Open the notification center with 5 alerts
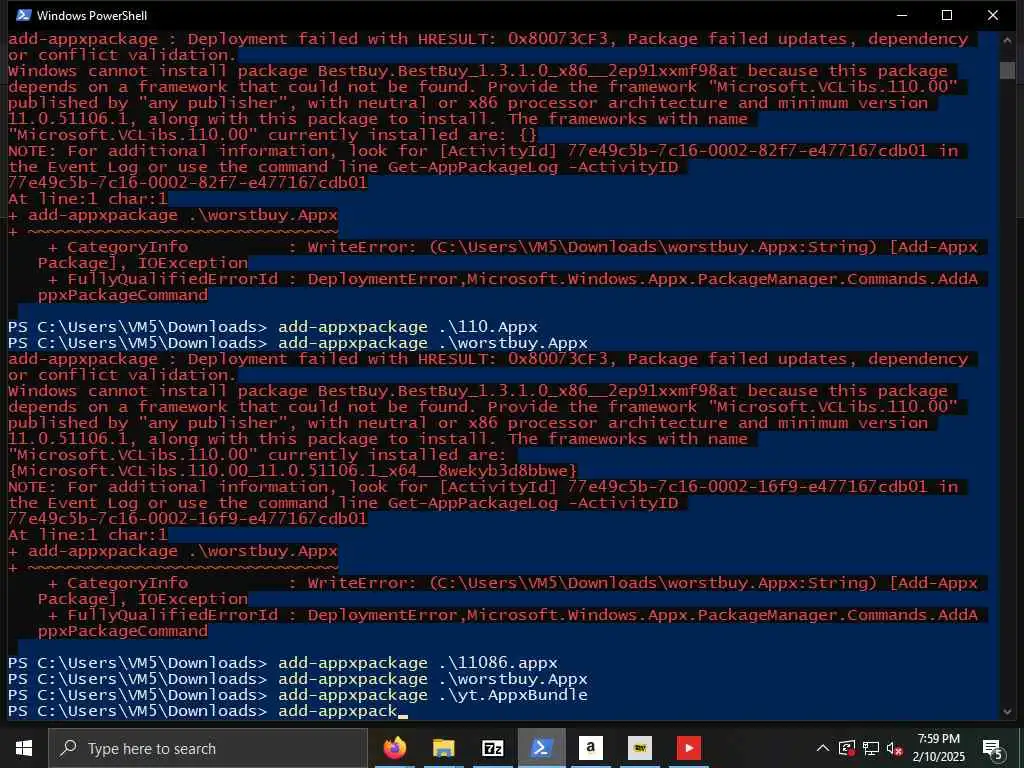 [992, 749]
